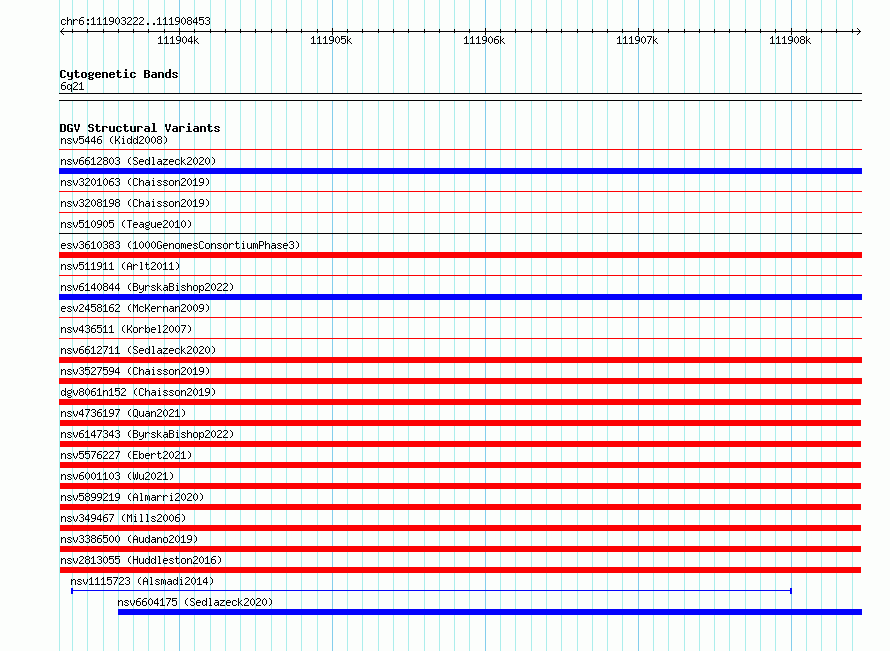Click the 111908k ruler tick label
This screenshot has width=890, height=651.
790,40
